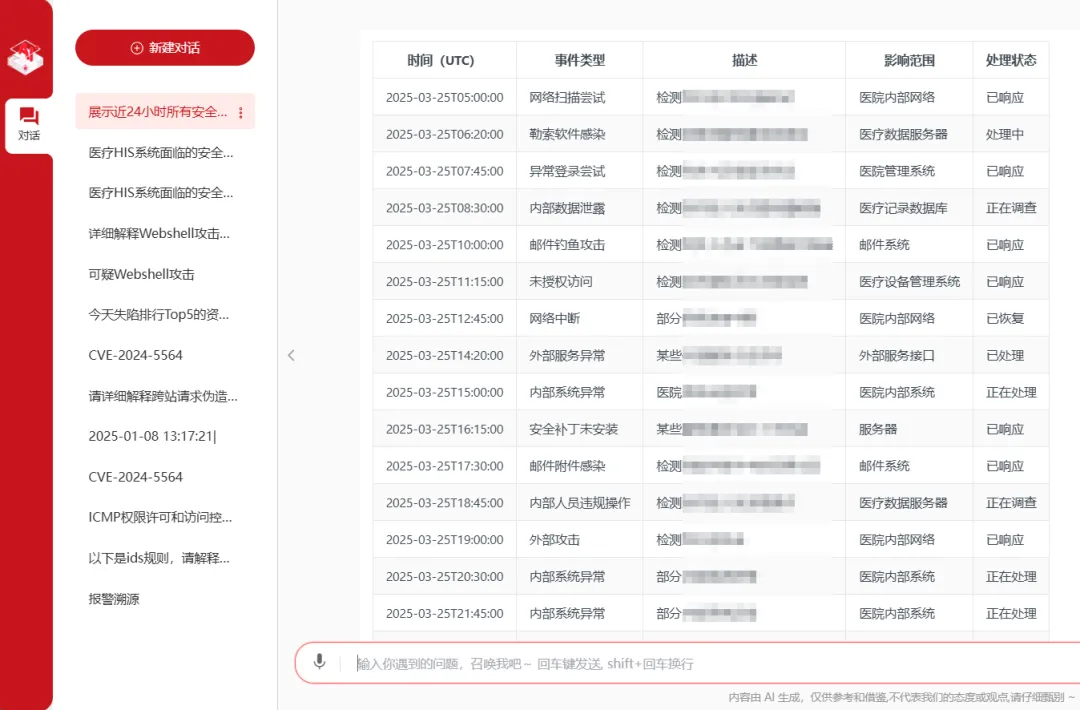Open the 可疑Webshell攻击 conversation

pyautogui.click(x=141, y=274)
